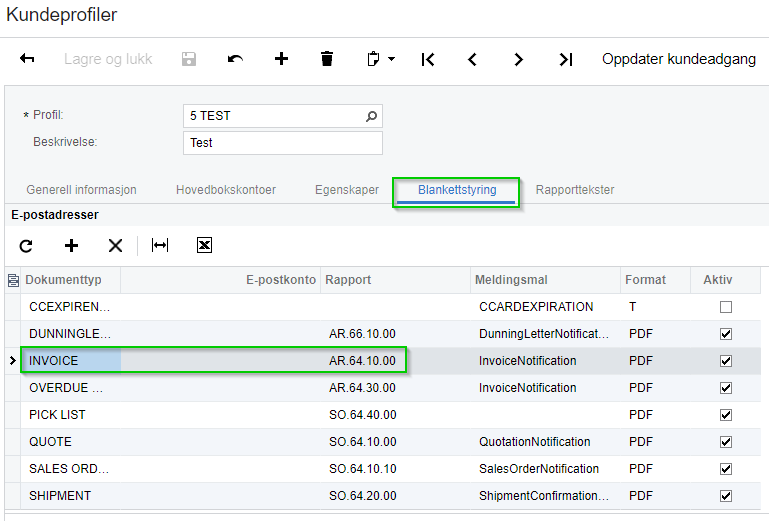Screen dimensions: 769x521
Task: Toggle Aktiv checkbox for INVOICE row
Action: click(726, 361)
